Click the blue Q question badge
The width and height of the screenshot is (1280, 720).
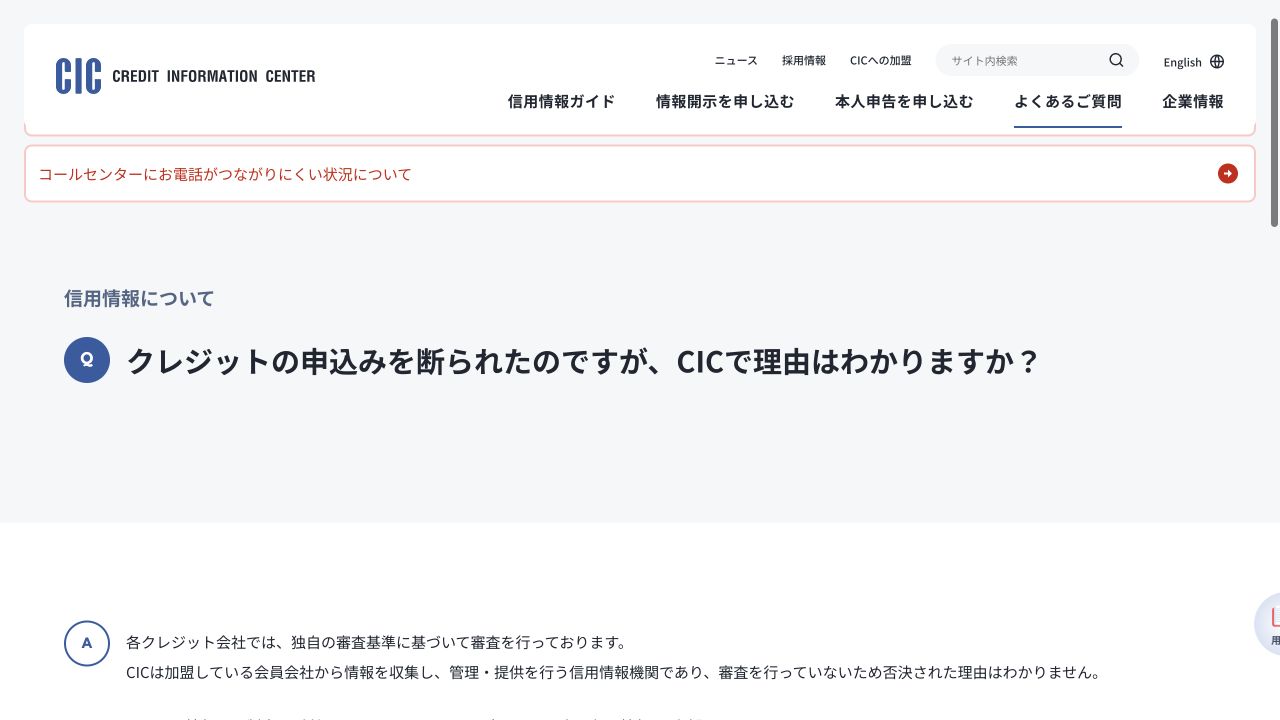(87, 359)
